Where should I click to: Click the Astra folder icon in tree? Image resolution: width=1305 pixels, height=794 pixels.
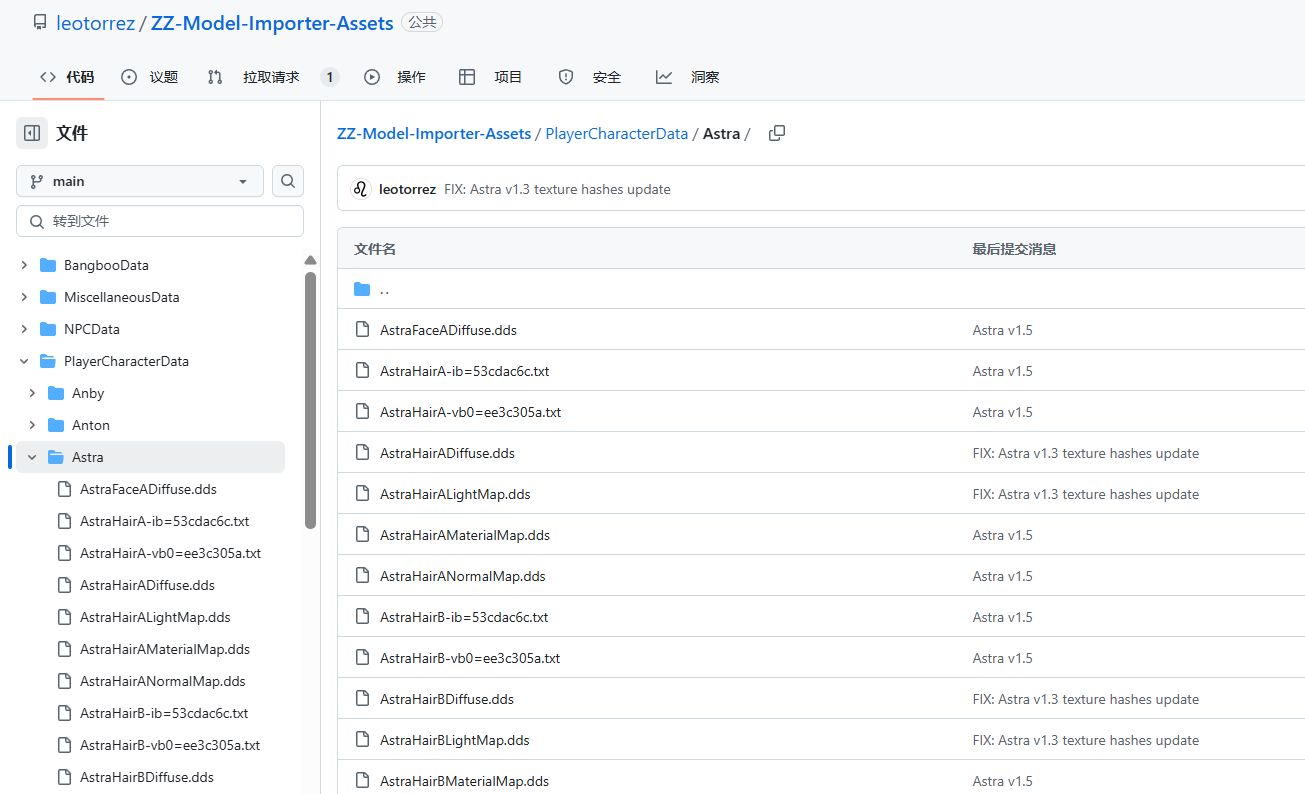point(56,457)
